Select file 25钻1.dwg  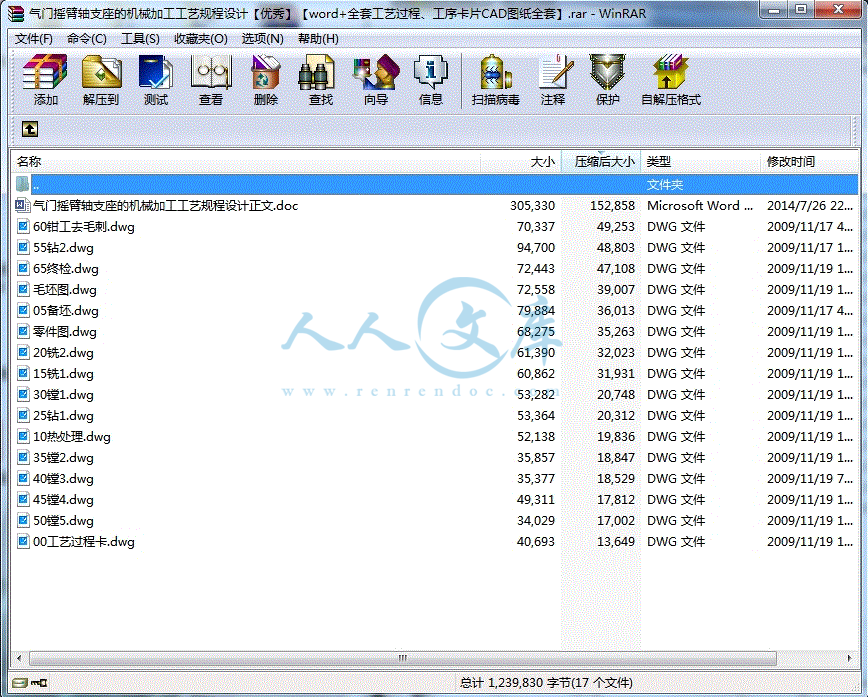coord(63,416)
